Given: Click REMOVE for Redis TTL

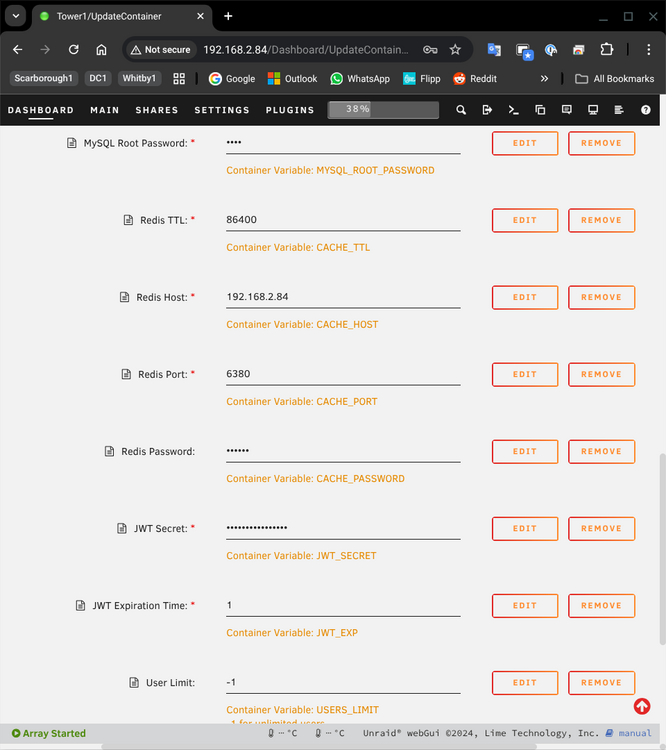Looking at the screenshot, I should coord(601,220).
